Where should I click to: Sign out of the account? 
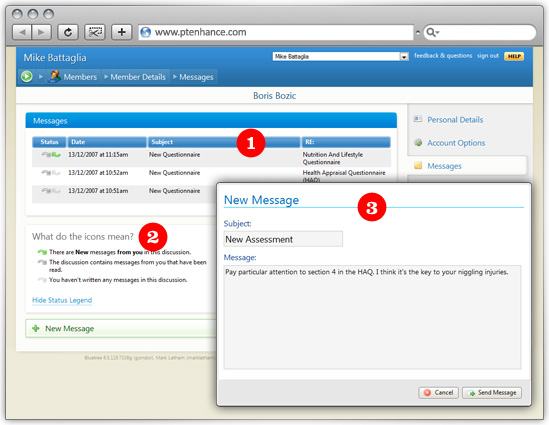coord(488,56)
